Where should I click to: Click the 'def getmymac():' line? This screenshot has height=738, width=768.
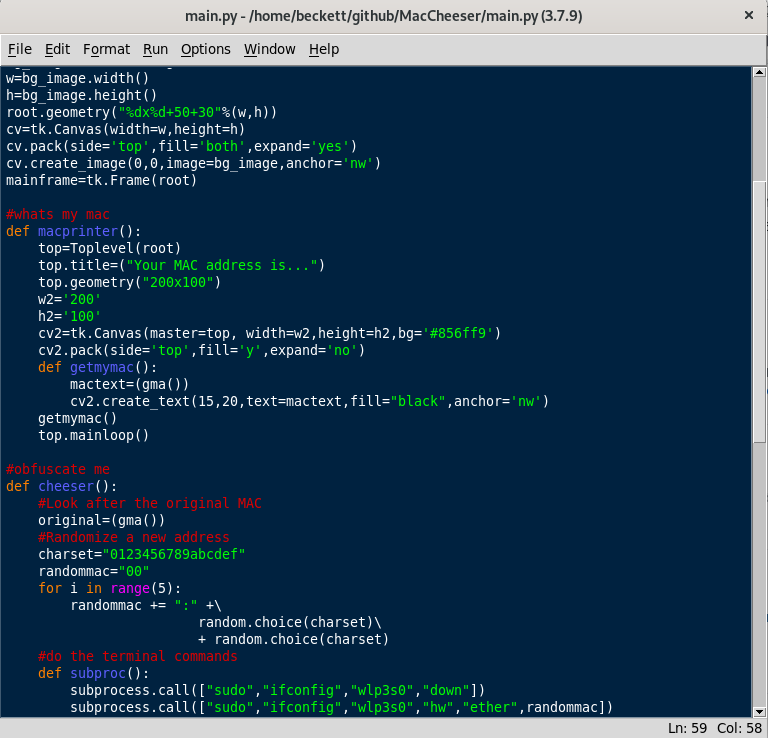pos(97,368)
